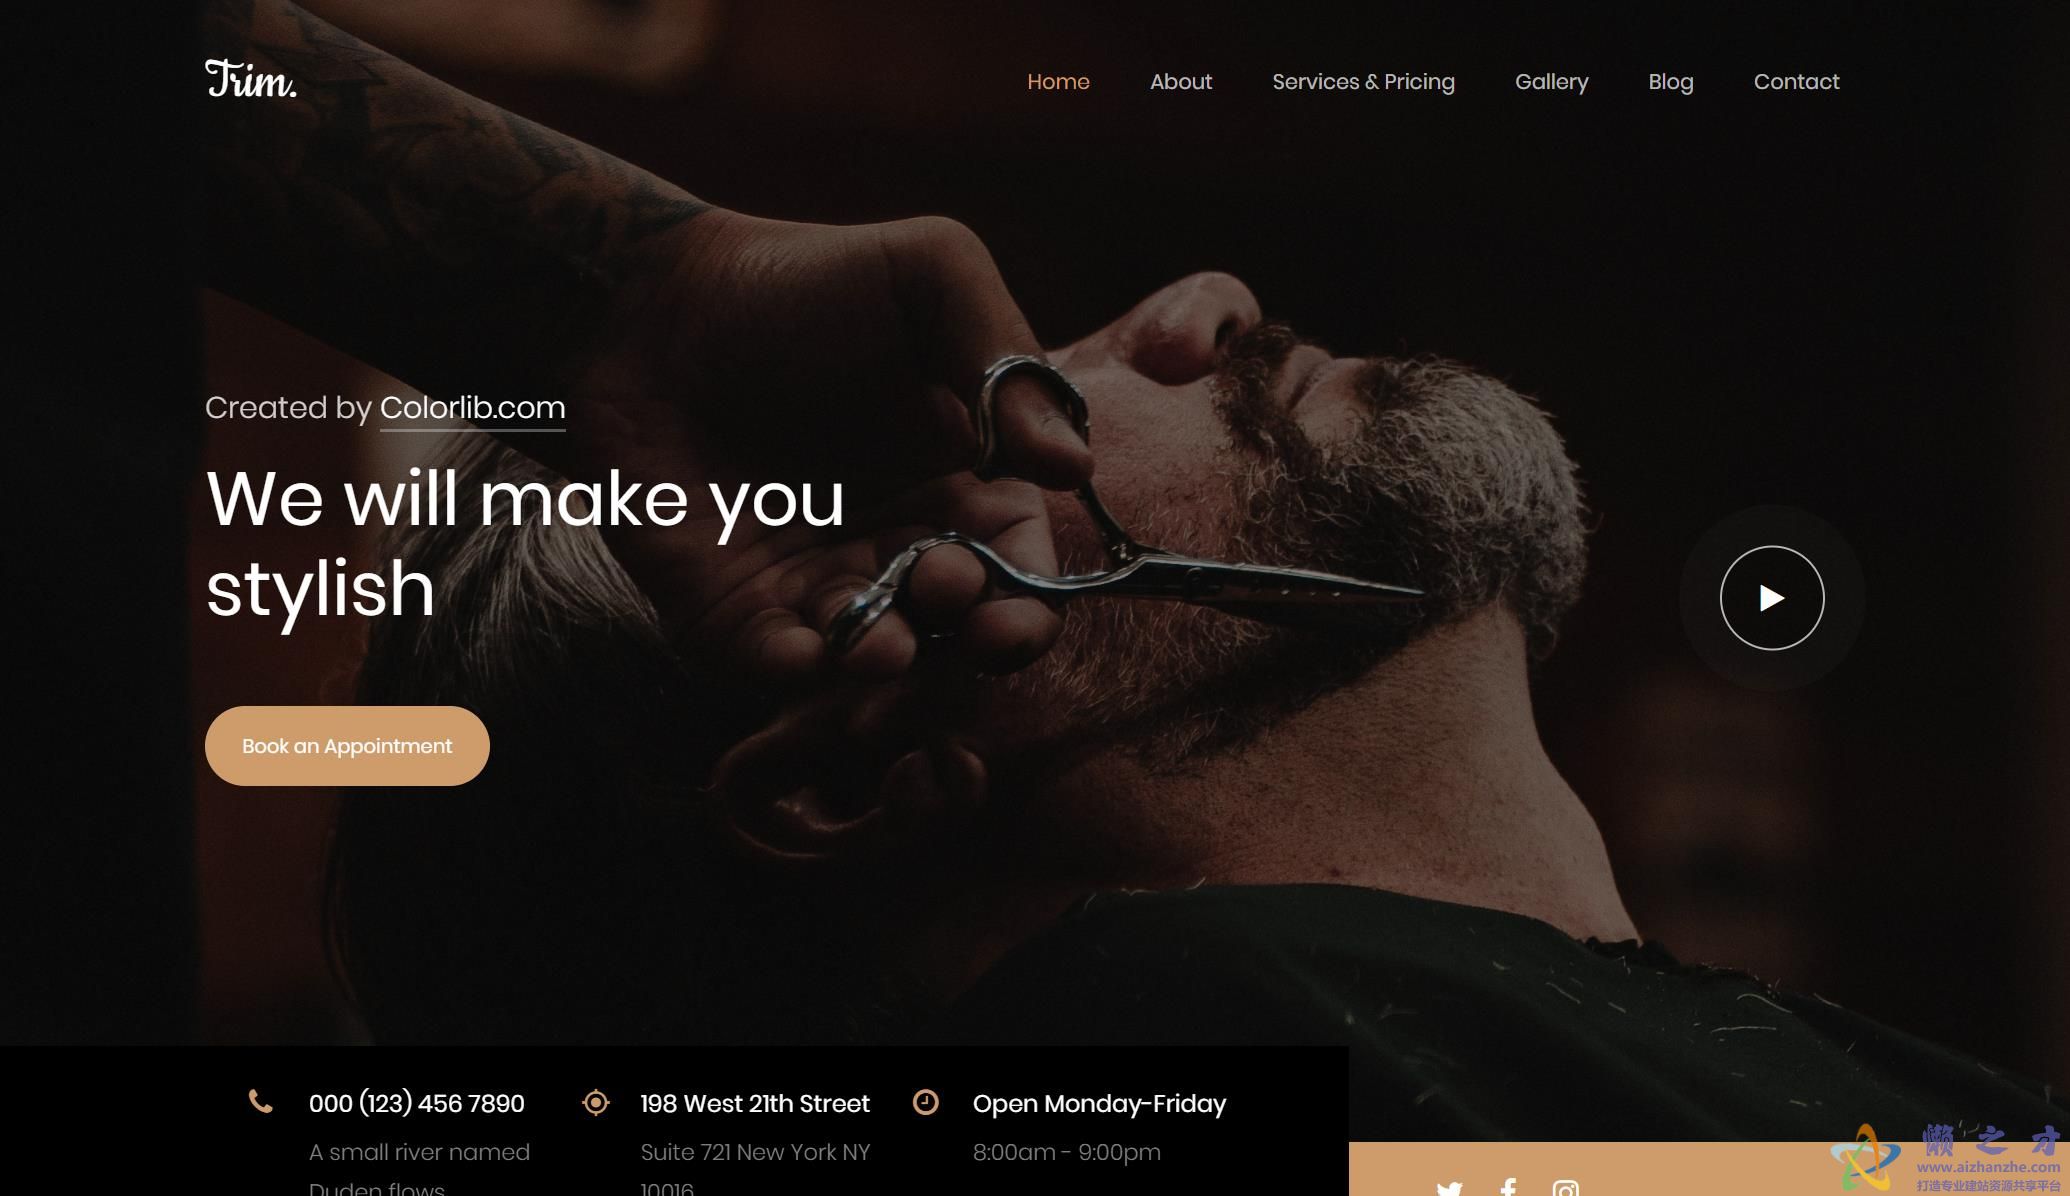Click the Trim logo in the header
Viewport: 2070px width, 1196px height.
coord(251,79)
